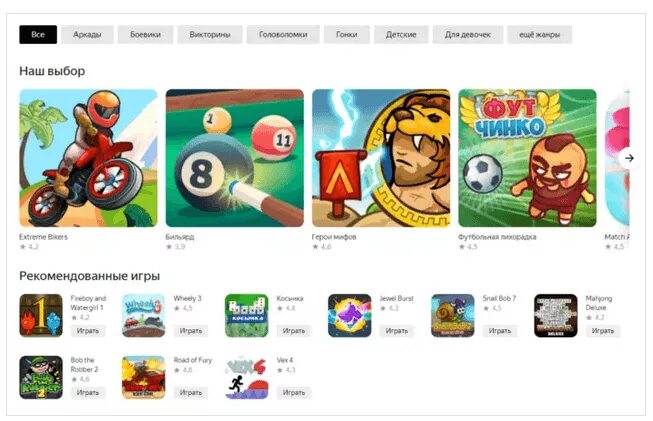The image size is (653, 421).
Task: Click Играть button for Wheely 3
Action: click(x=191, y=331)
